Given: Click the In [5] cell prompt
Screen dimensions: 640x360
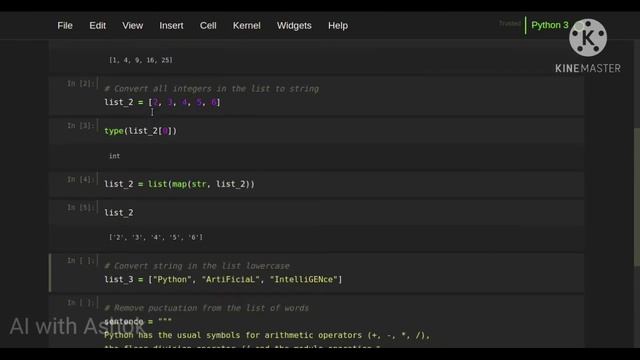Looking at the screenshot, I should tap(82, 208).
